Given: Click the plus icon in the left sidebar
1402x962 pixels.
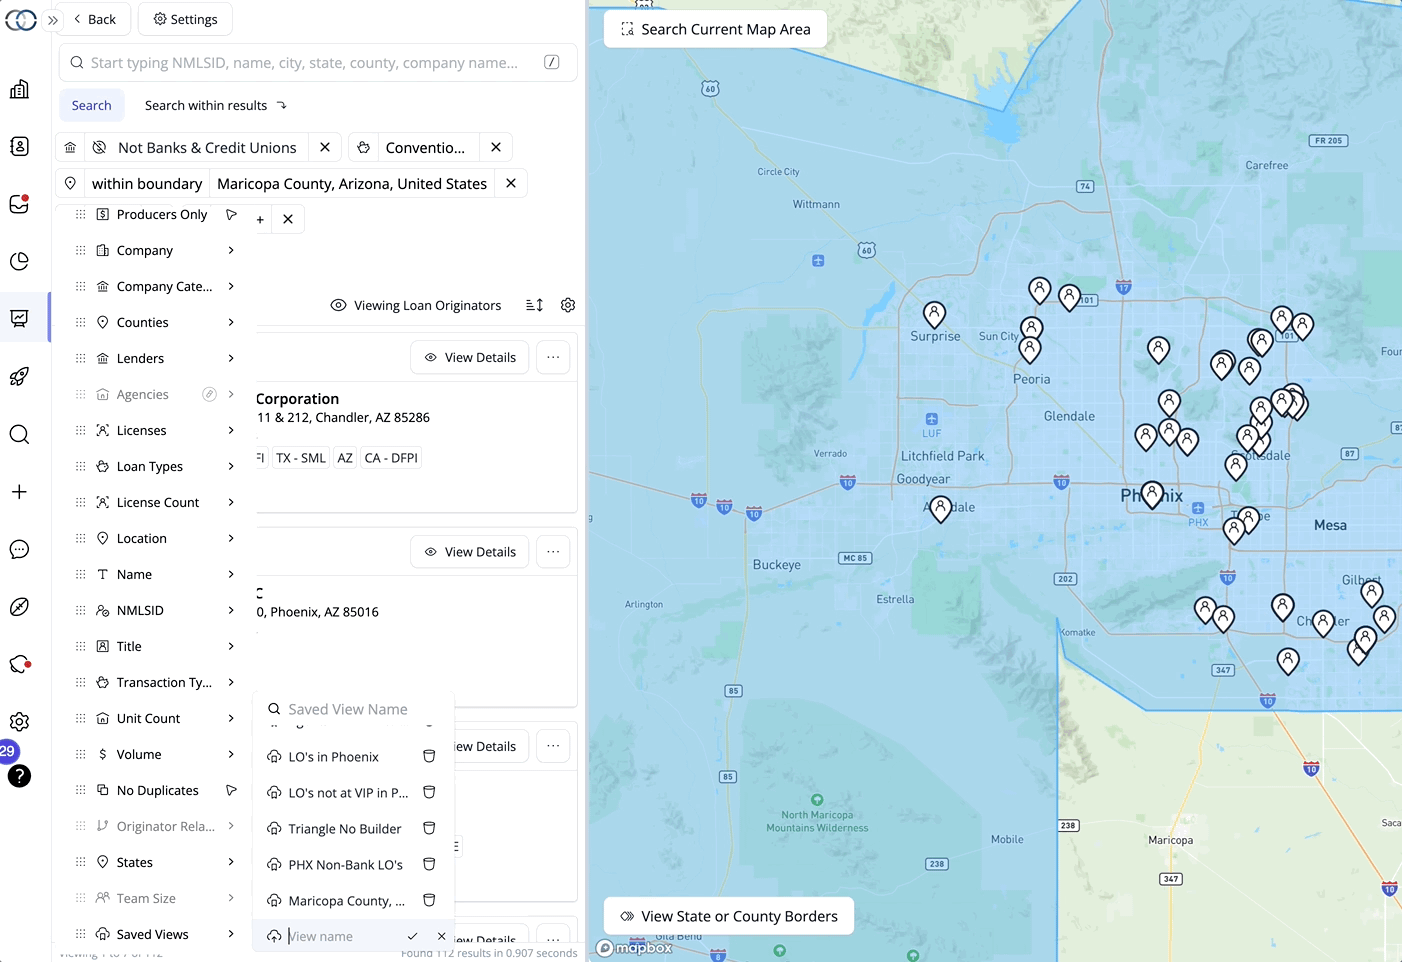Looking at the screenshot, I should (19, 491).
